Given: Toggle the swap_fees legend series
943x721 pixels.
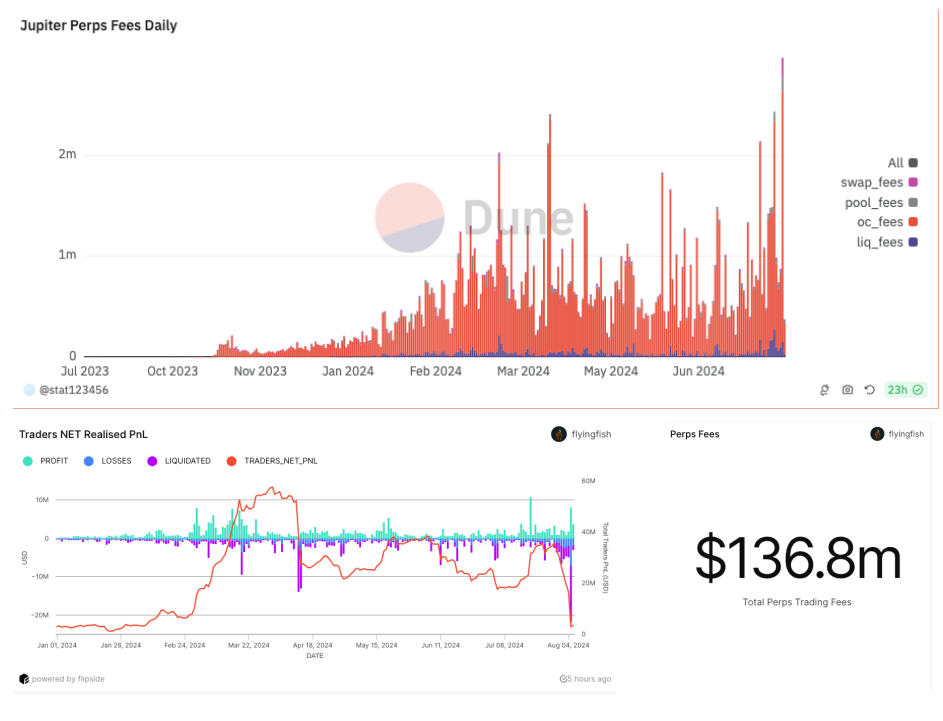Looking at the screenshot, I should pyautogui.click(x=912, y=183).
